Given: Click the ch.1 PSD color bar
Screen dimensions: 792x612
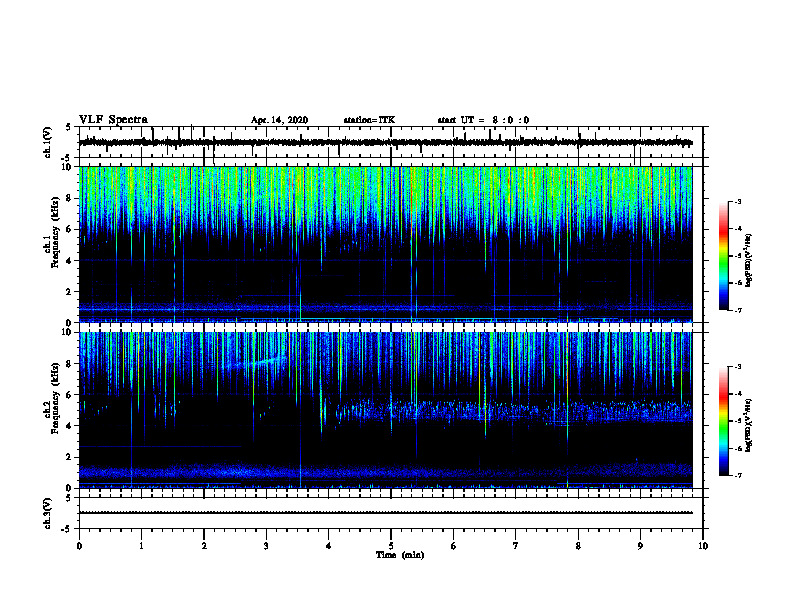Looking at the screenshot, I should point(723,256).
